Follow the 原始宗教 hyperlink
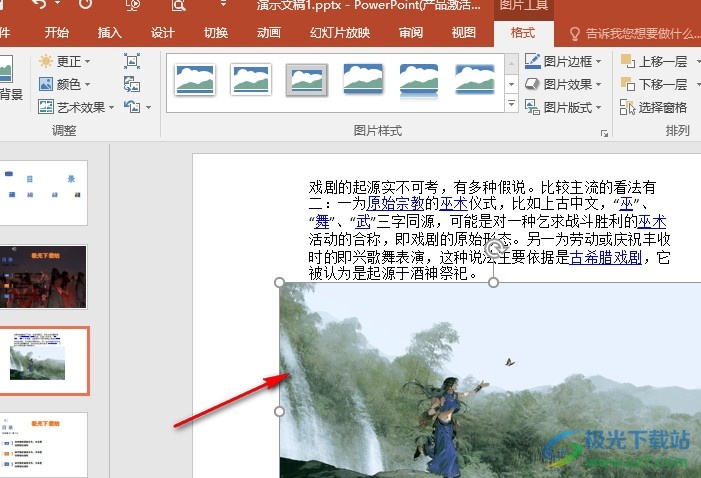 pos(395,203)
